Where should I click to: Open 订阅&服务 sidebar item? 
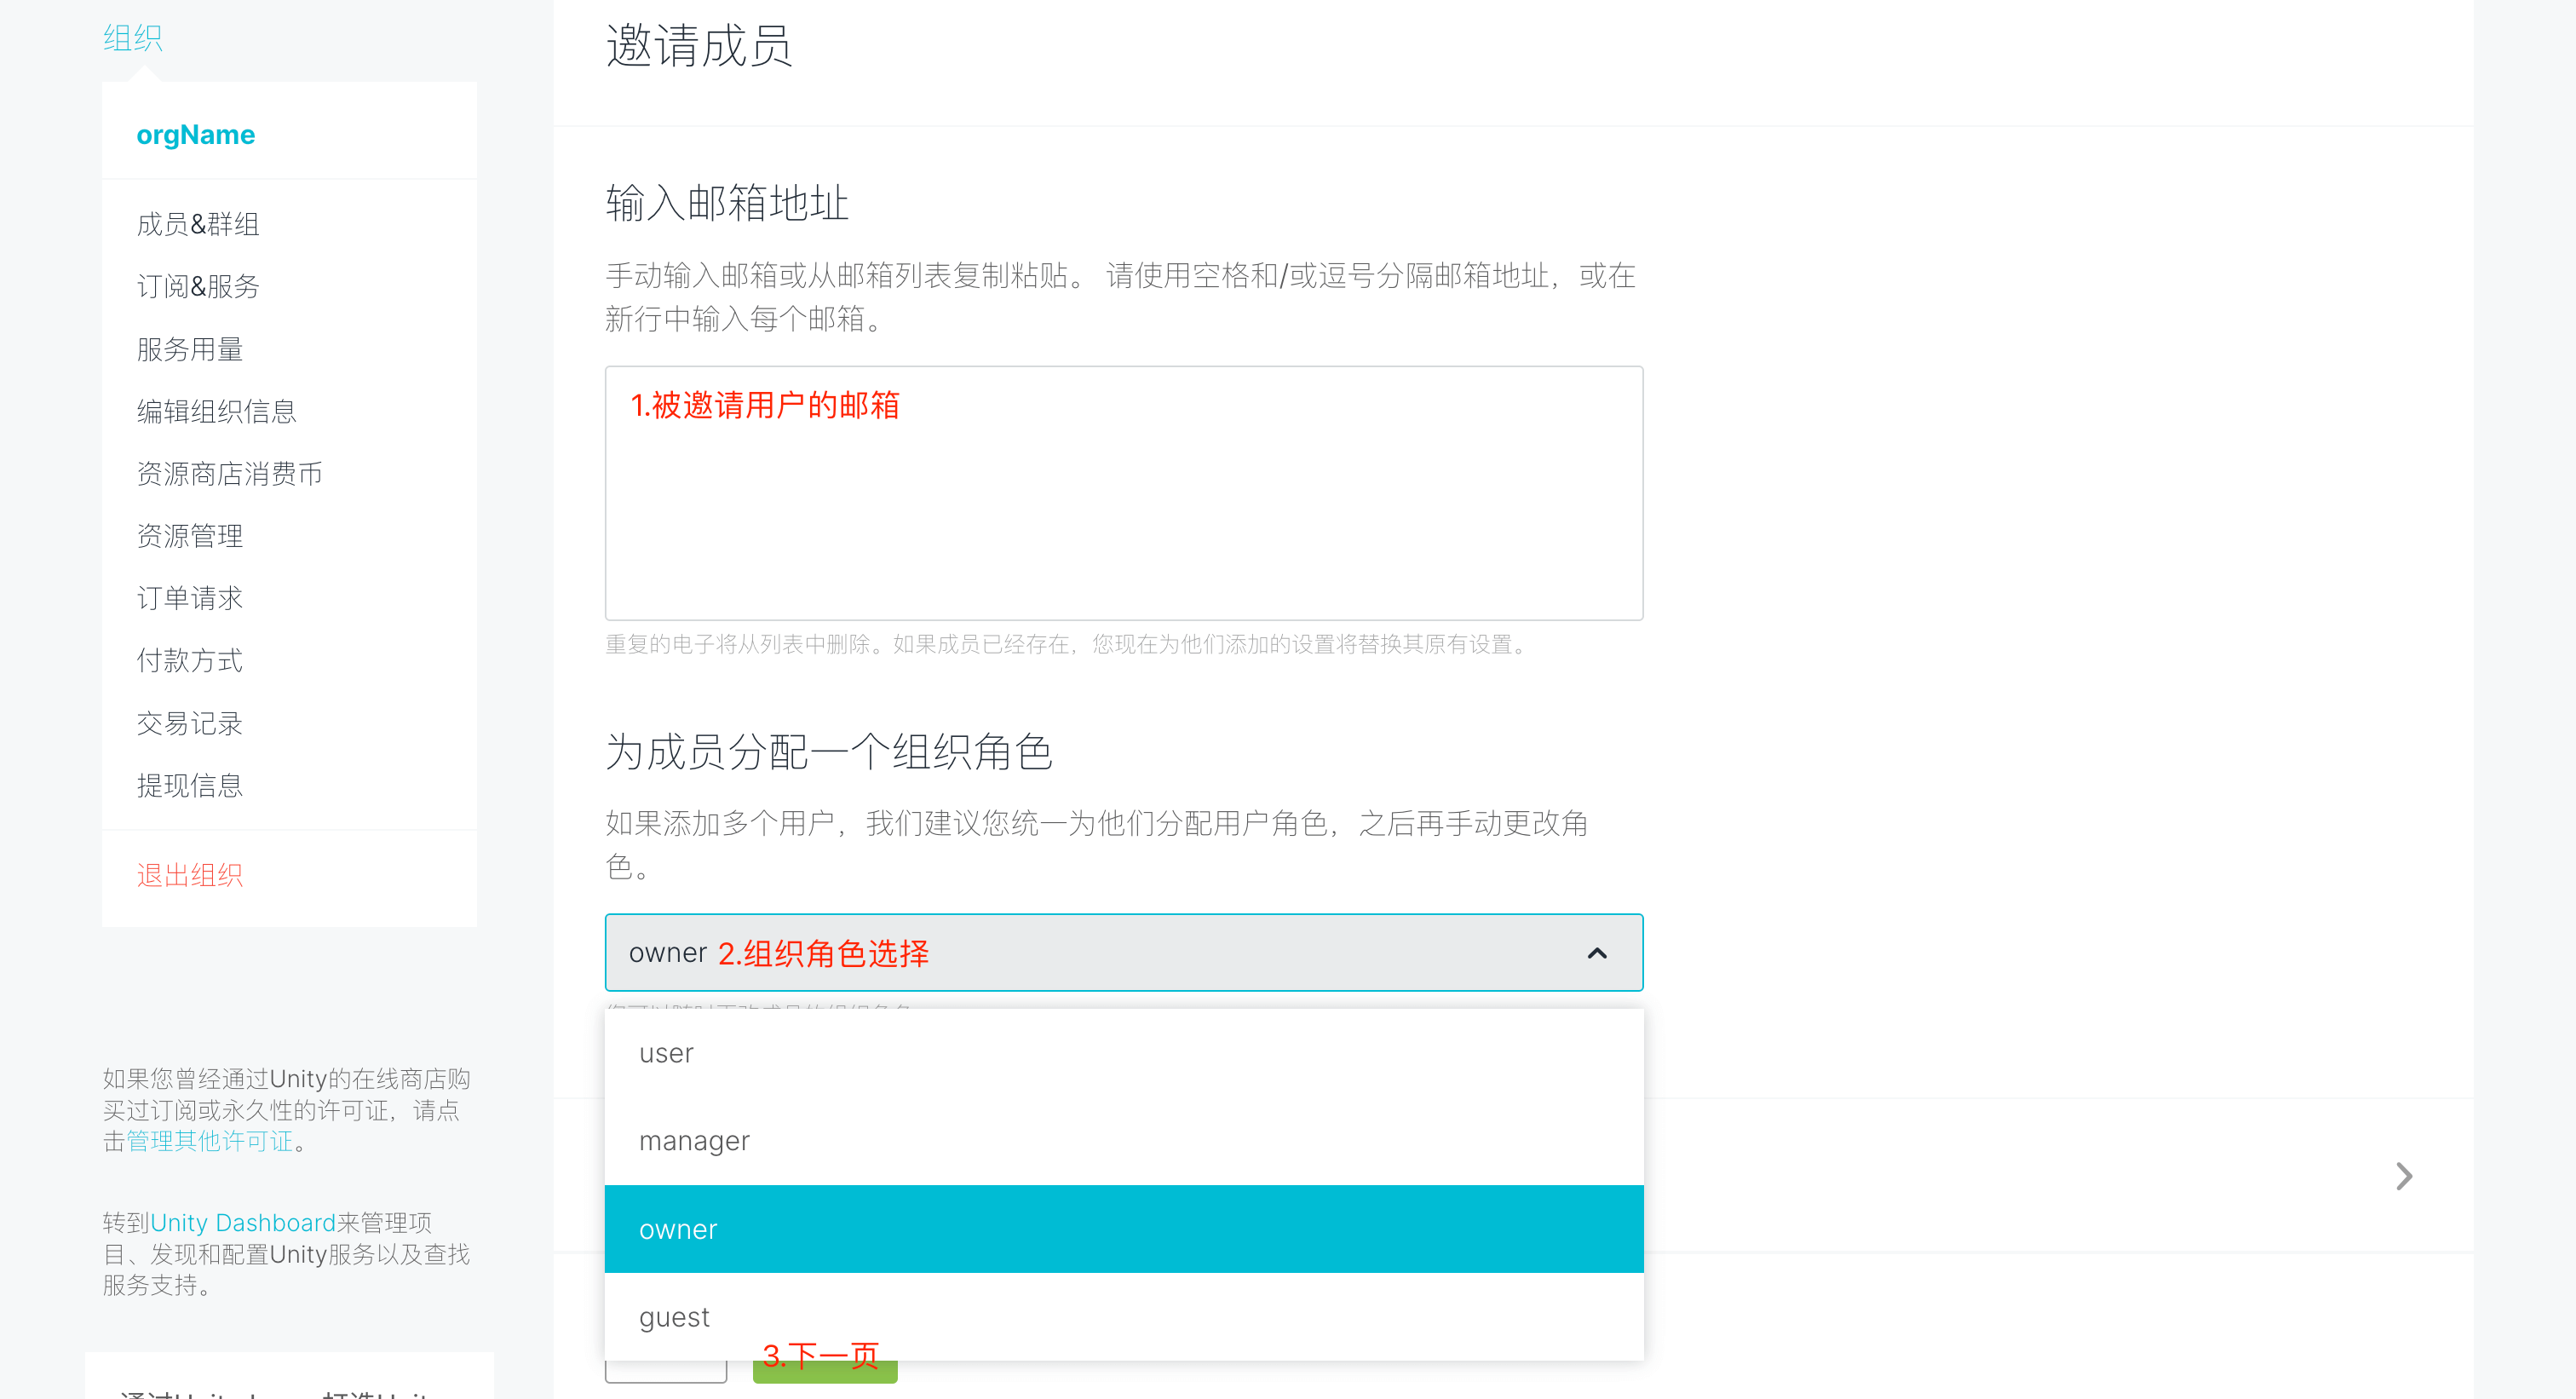[x=198, y=287]
